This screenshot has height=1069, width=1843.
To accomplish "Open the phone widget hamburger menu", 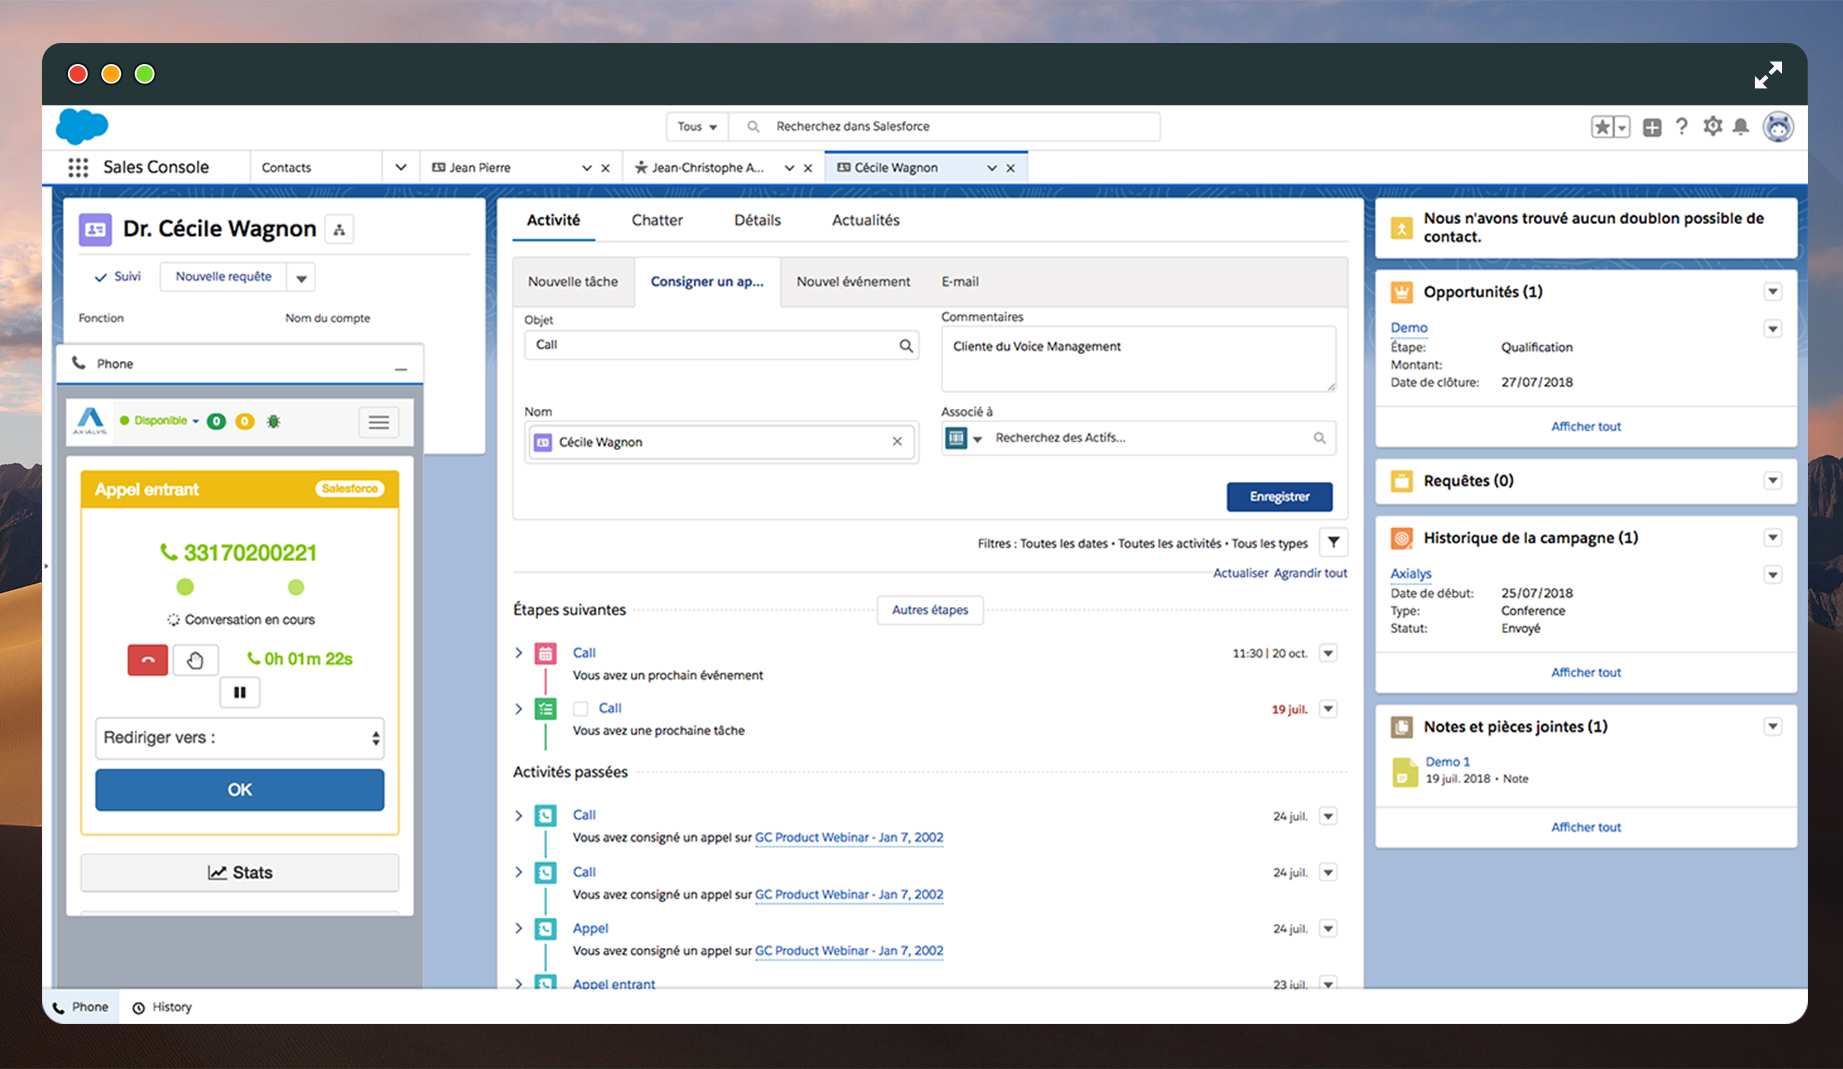I will click(379, 422).
